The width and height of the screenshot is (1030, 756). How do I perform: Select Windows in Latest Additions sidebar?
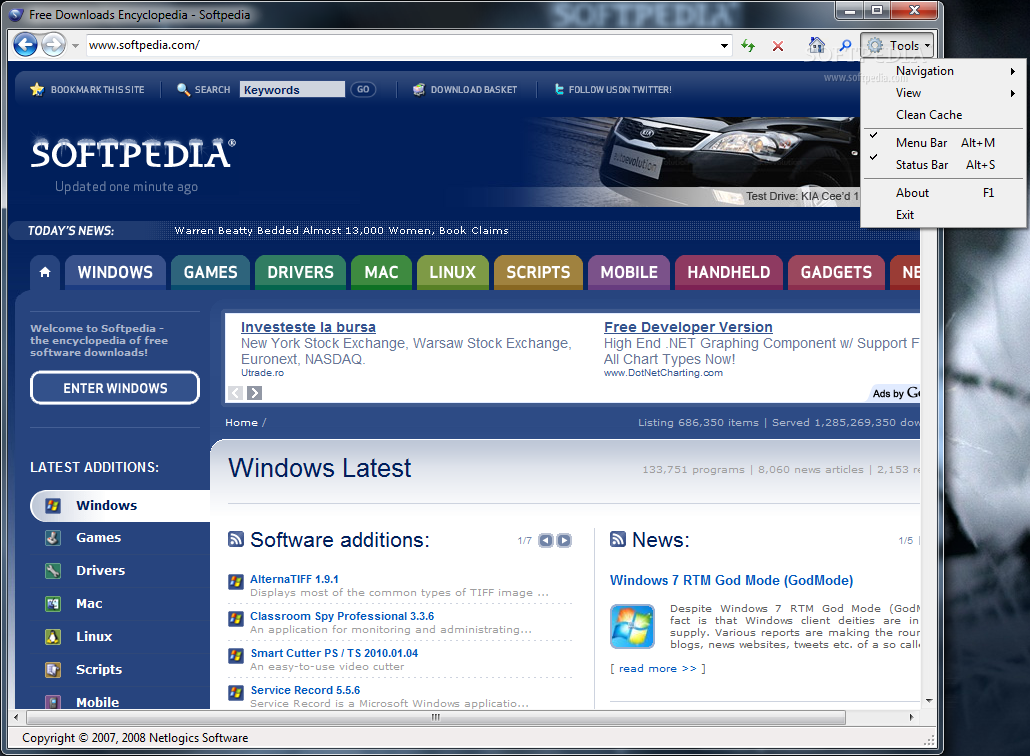click(x=120, y=505)
